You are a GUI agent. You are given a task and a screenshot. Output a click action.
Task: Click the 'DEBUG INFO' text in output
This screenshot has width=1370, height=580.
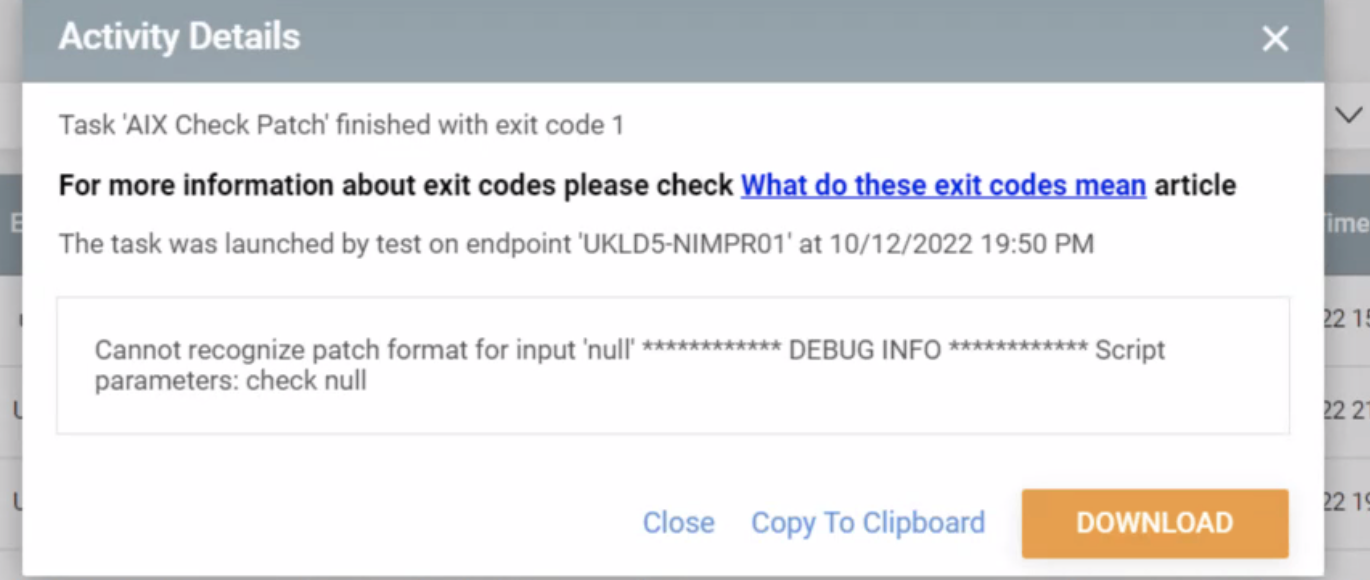[864, 351]
